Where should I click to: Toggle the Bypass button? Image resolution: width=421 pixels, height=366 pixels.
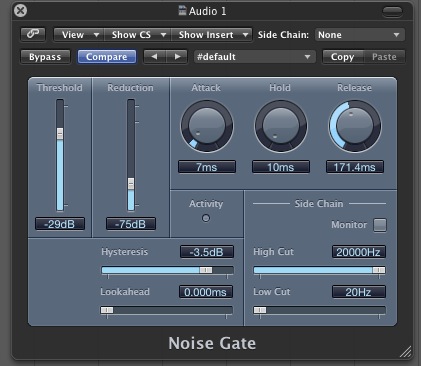point(45,57)
